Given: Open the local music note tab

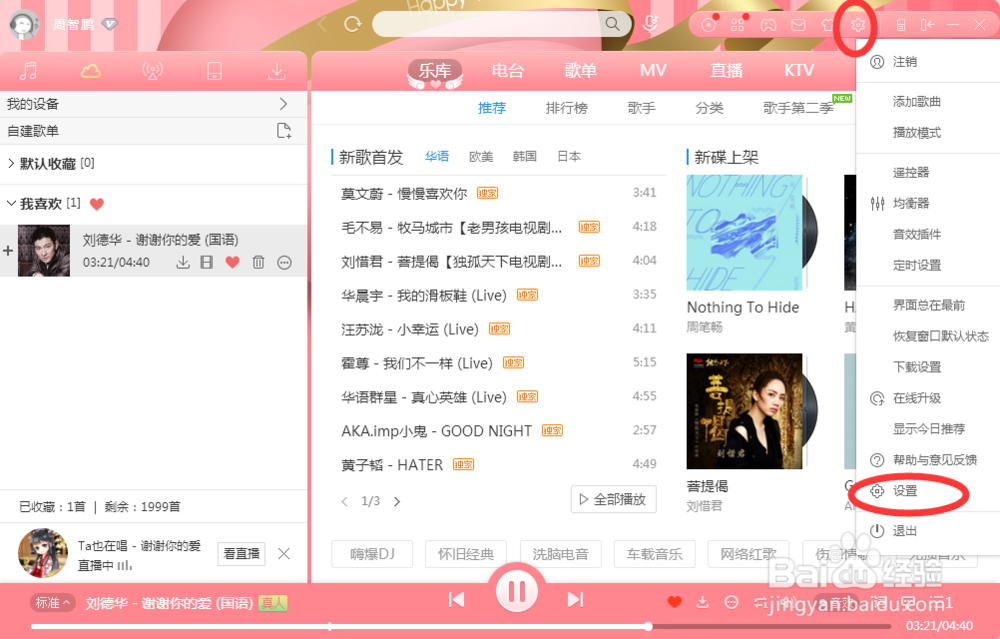Looking at the screenshot, I should pyautogui.click(x=28, y=71).
